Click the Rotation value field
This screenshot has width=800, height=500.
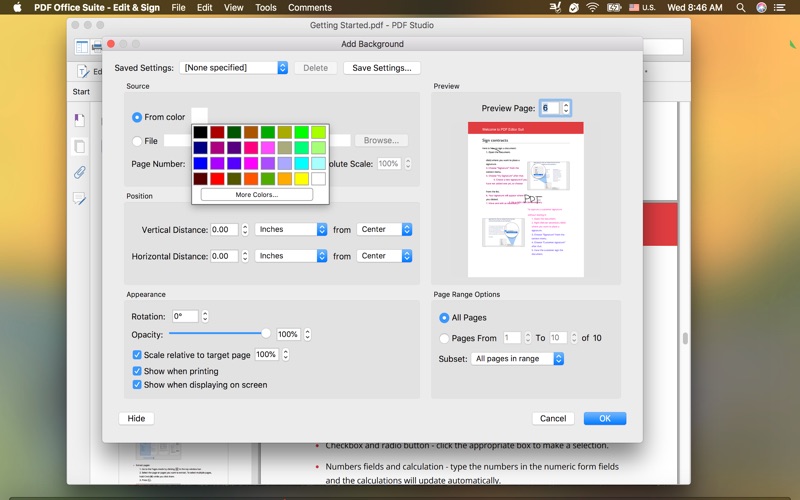(x=185, y=316)
